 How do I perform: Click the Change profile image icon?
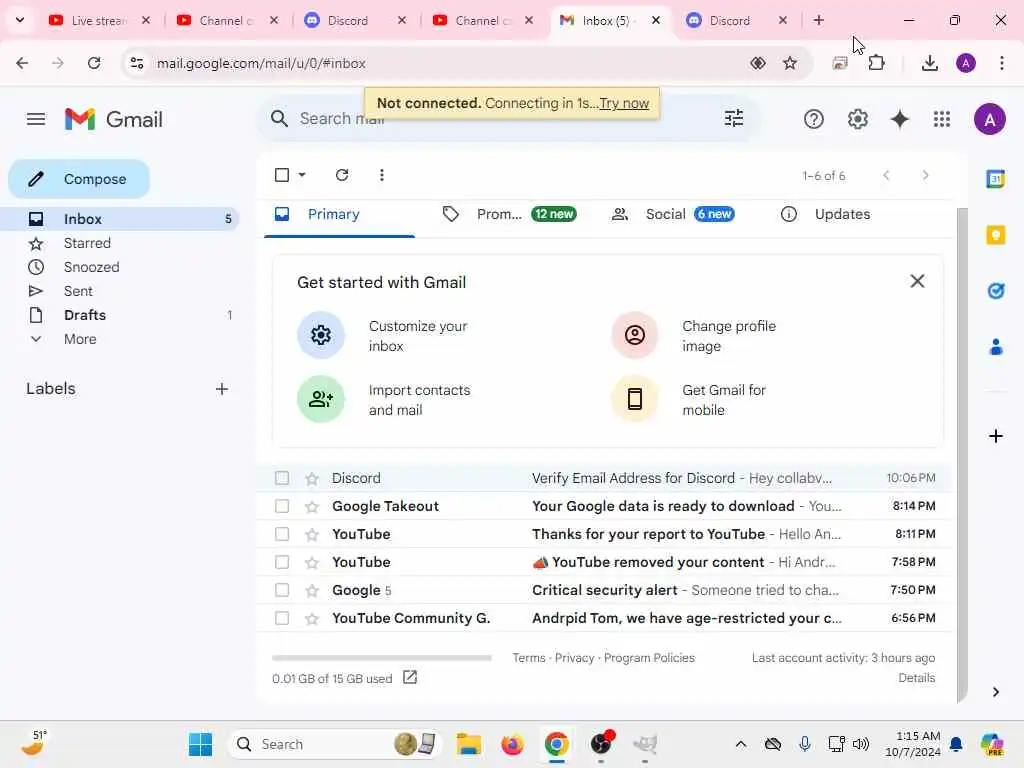[634, 335]
